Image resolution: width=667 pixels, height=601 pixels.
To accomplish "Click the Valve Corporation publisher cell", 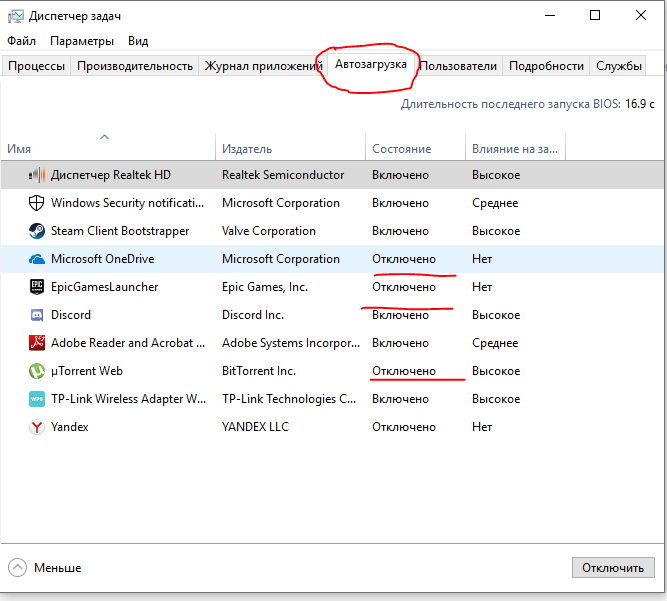I will tap(269, 231).
